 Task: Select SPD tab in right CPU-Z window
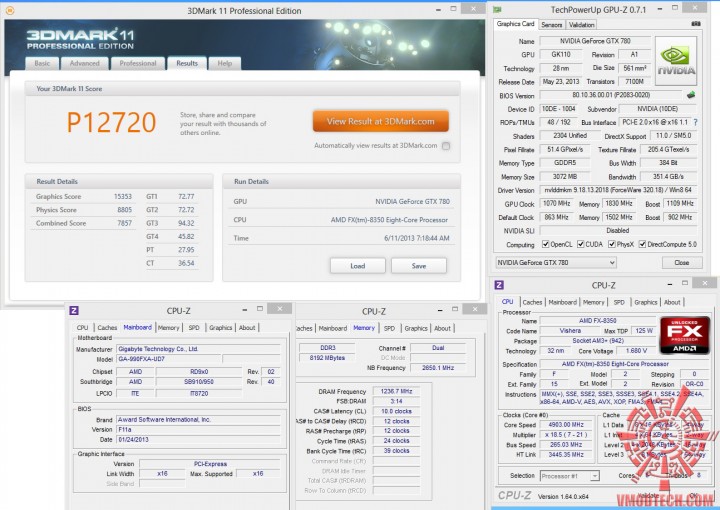point(619,302)
